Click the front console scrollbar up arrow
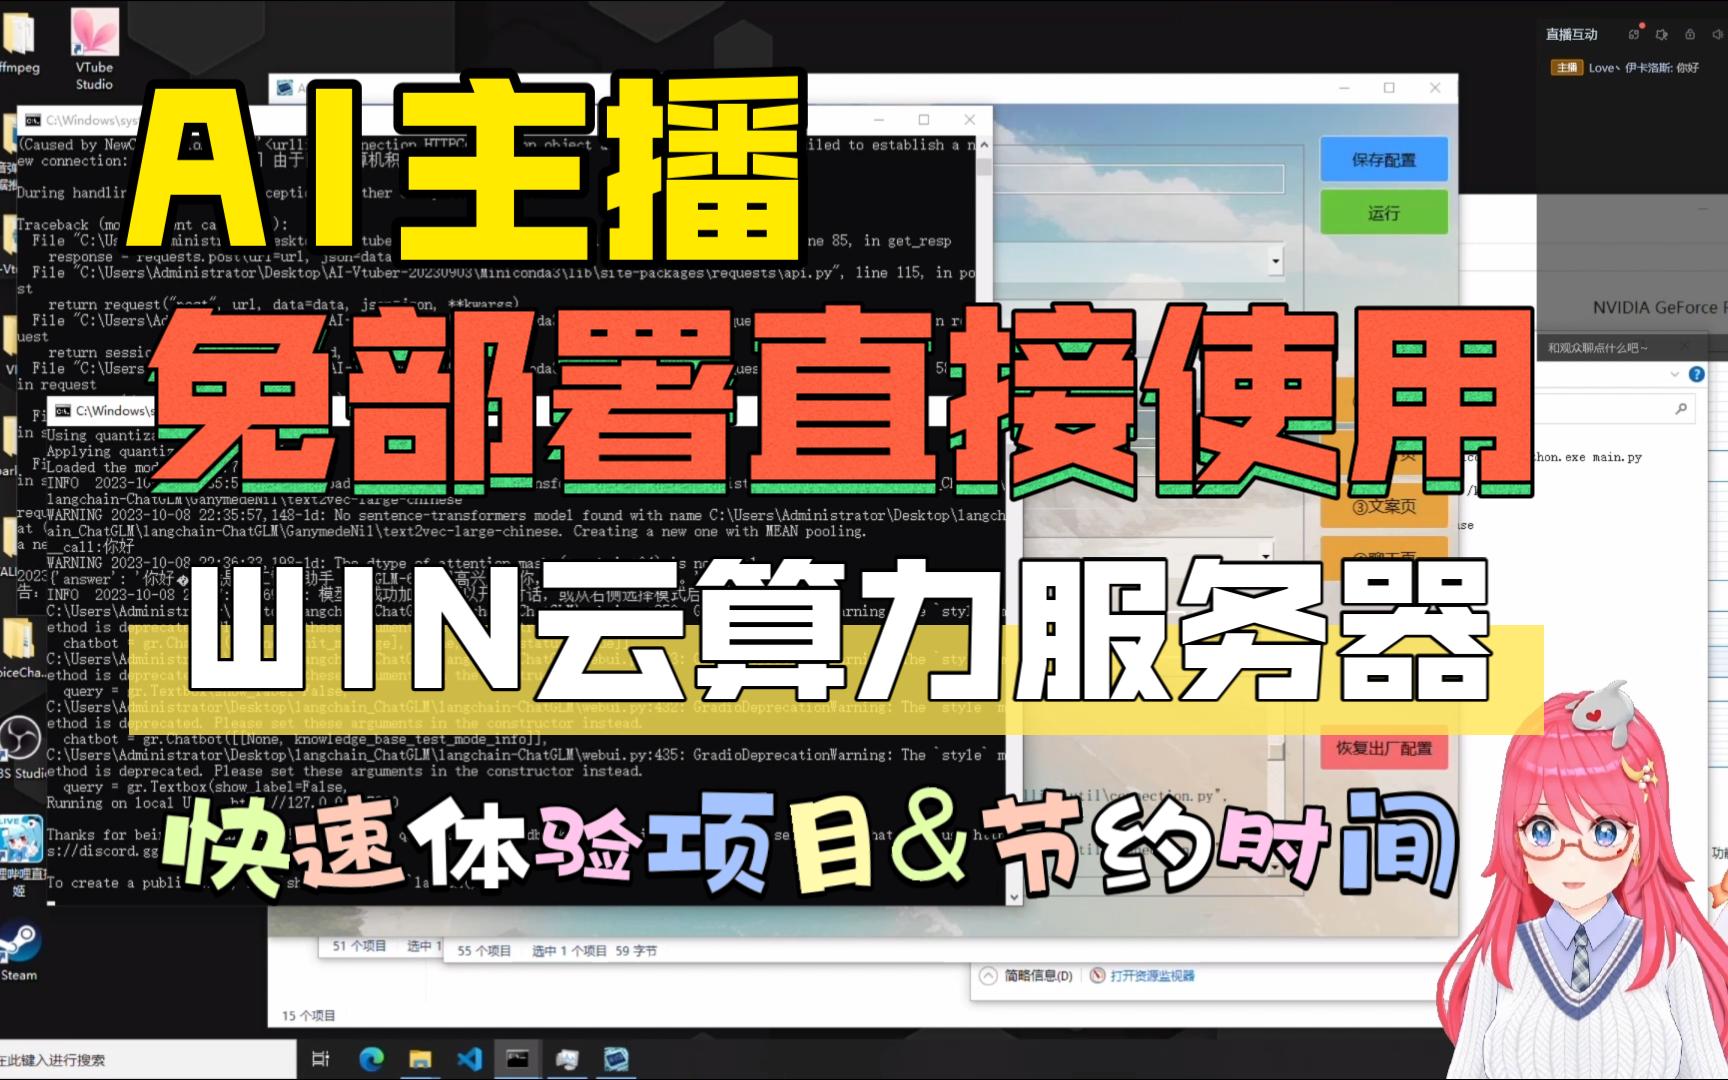 click(984, 145)
